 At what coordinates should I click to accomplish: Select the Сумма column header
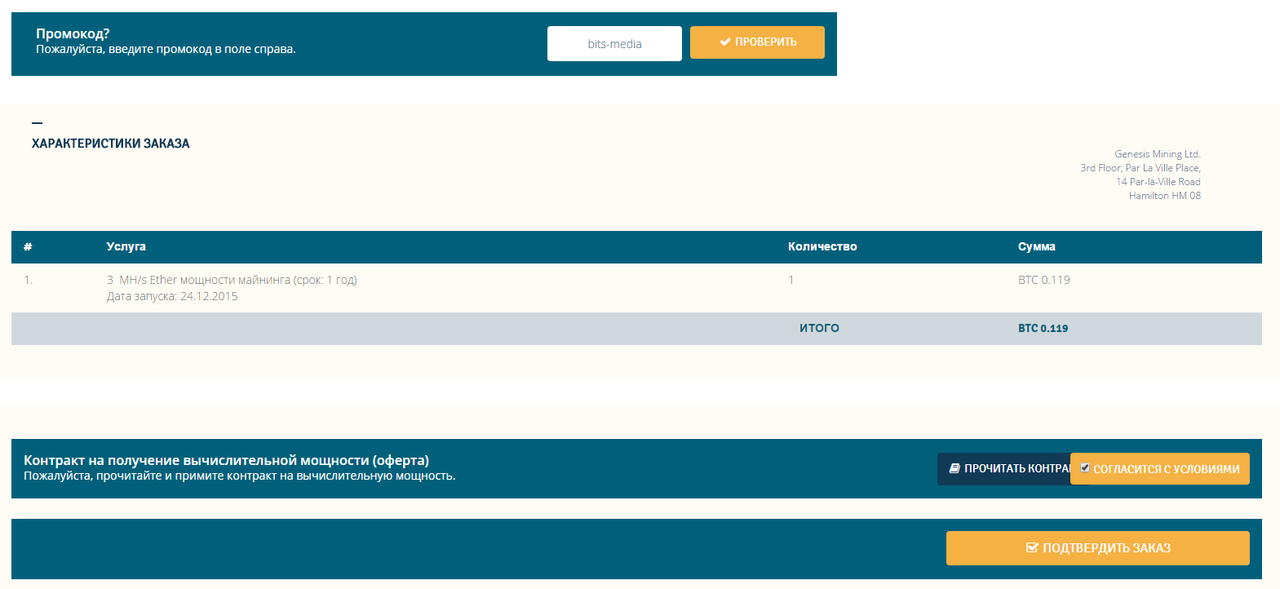point(1036,247)
